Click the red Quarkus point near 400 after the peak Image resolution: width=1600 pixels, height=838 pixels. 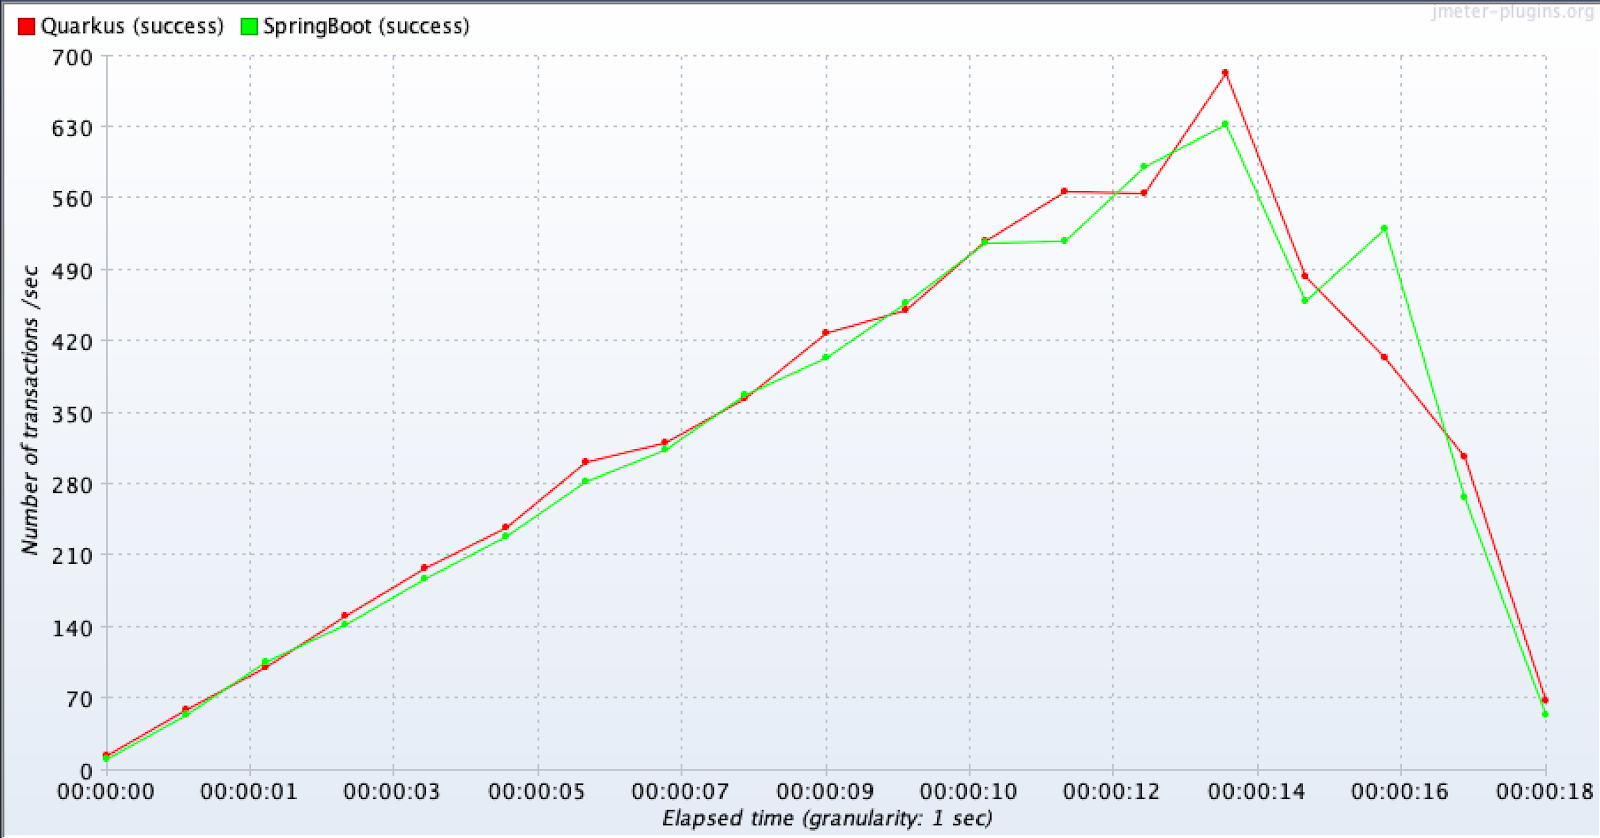tap(1384, 357)
